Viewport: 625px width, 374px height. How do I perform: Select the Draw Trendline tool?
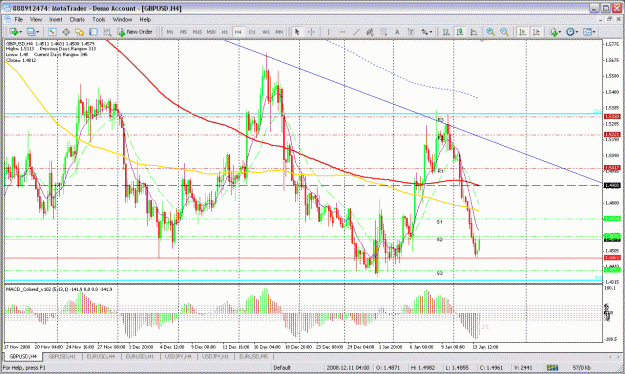[x=356, y=32]
